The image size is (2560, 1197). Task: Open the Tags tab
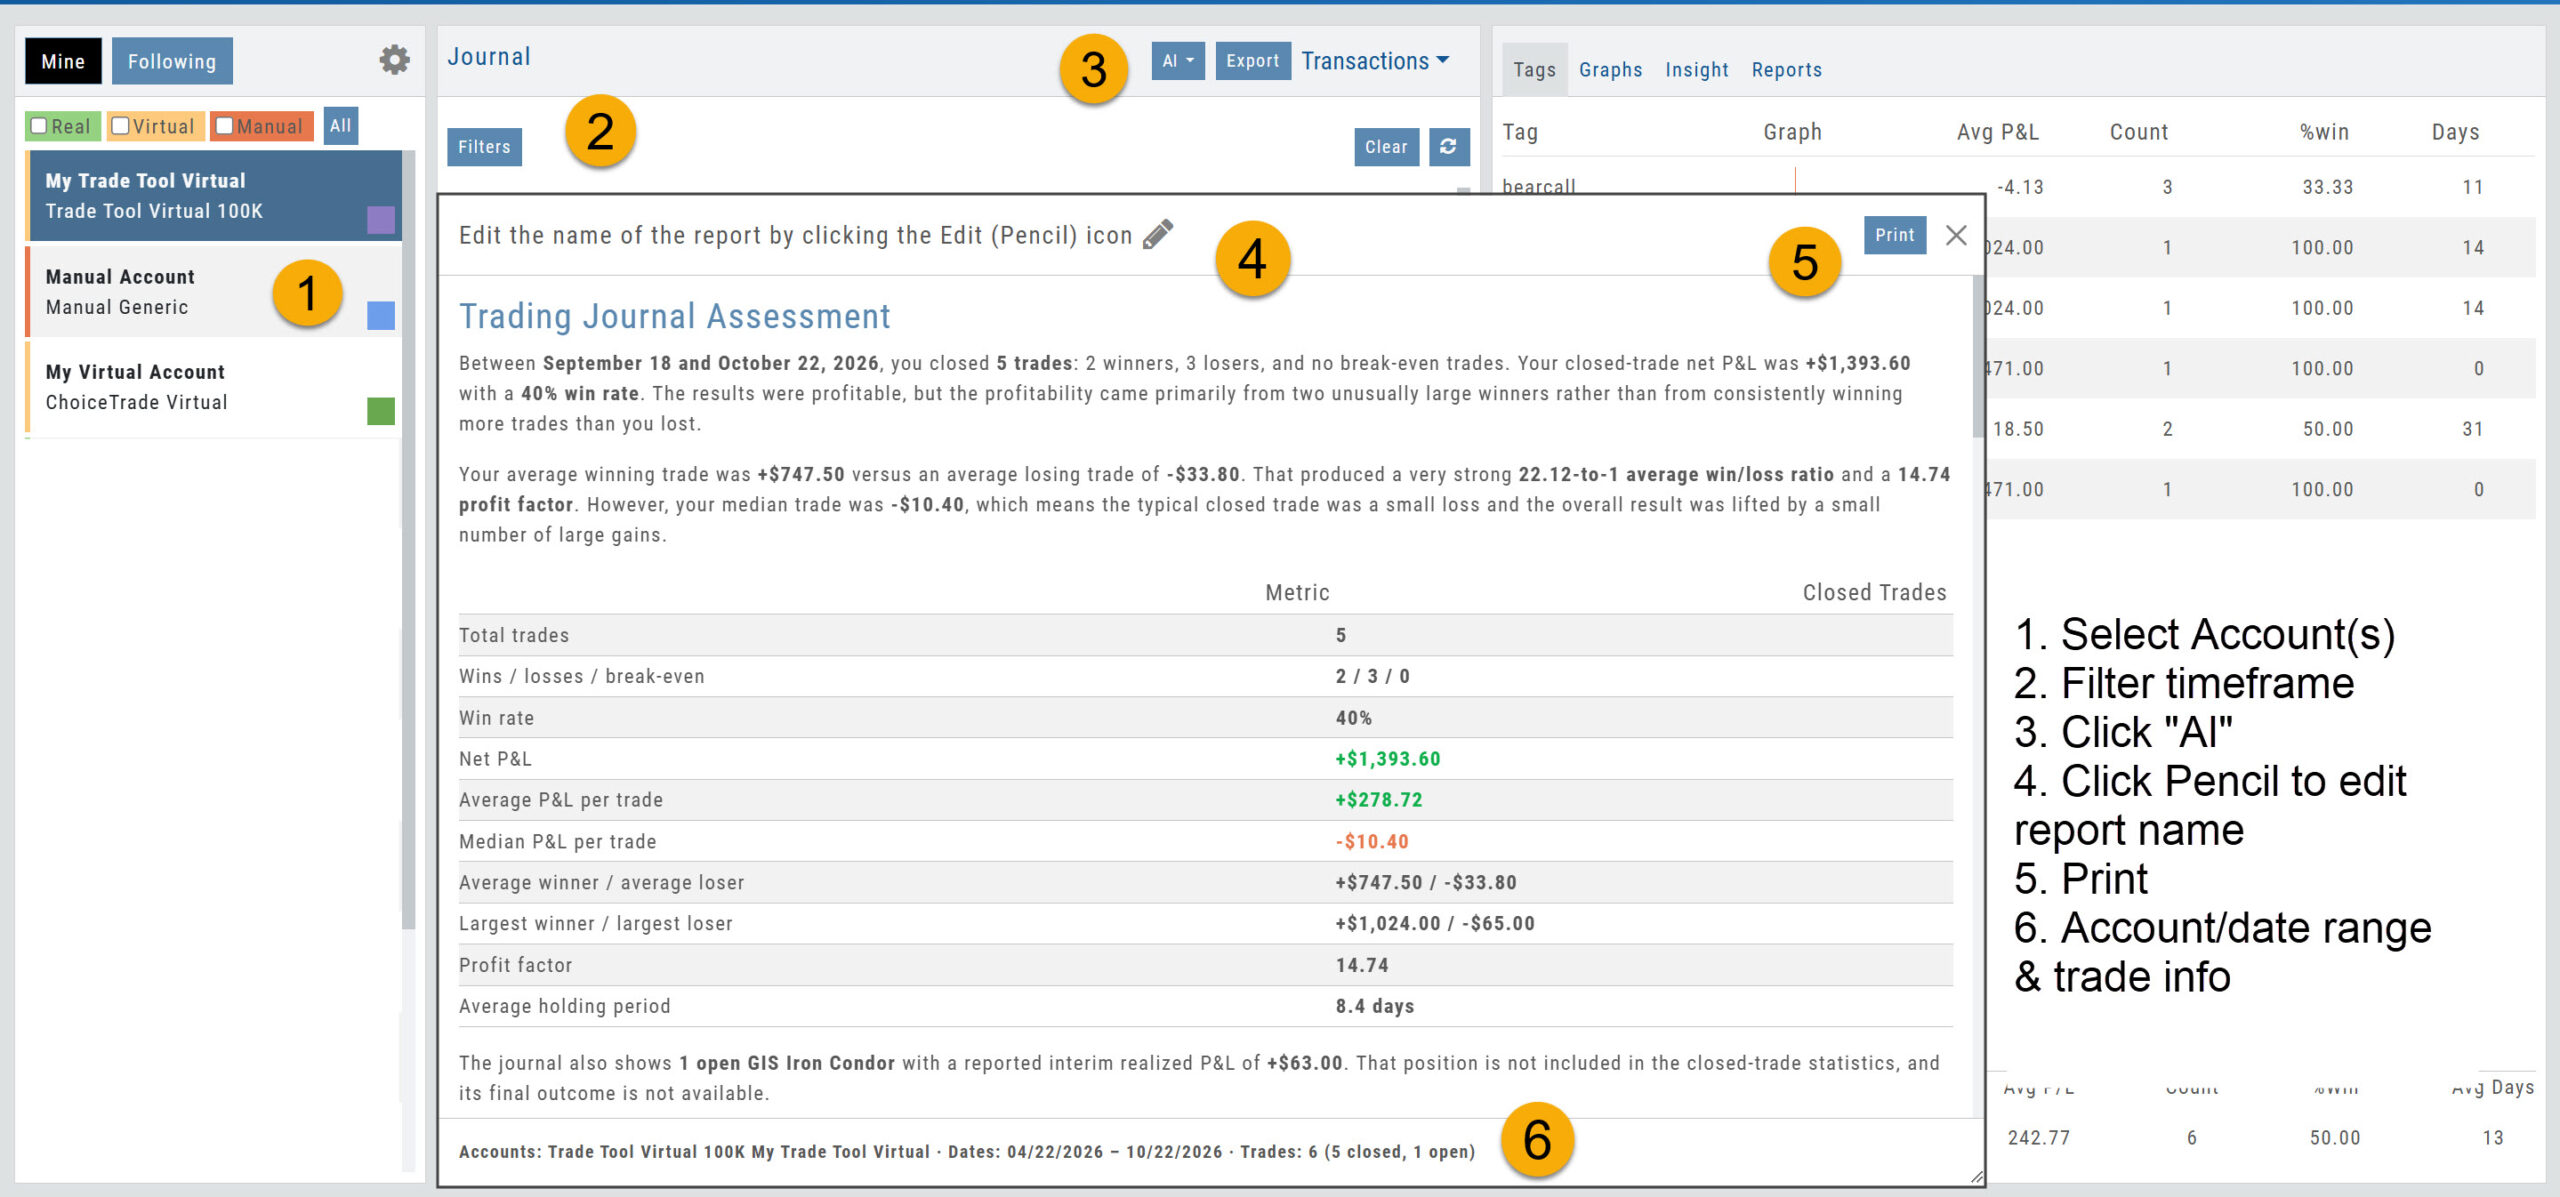point(1534,69)
